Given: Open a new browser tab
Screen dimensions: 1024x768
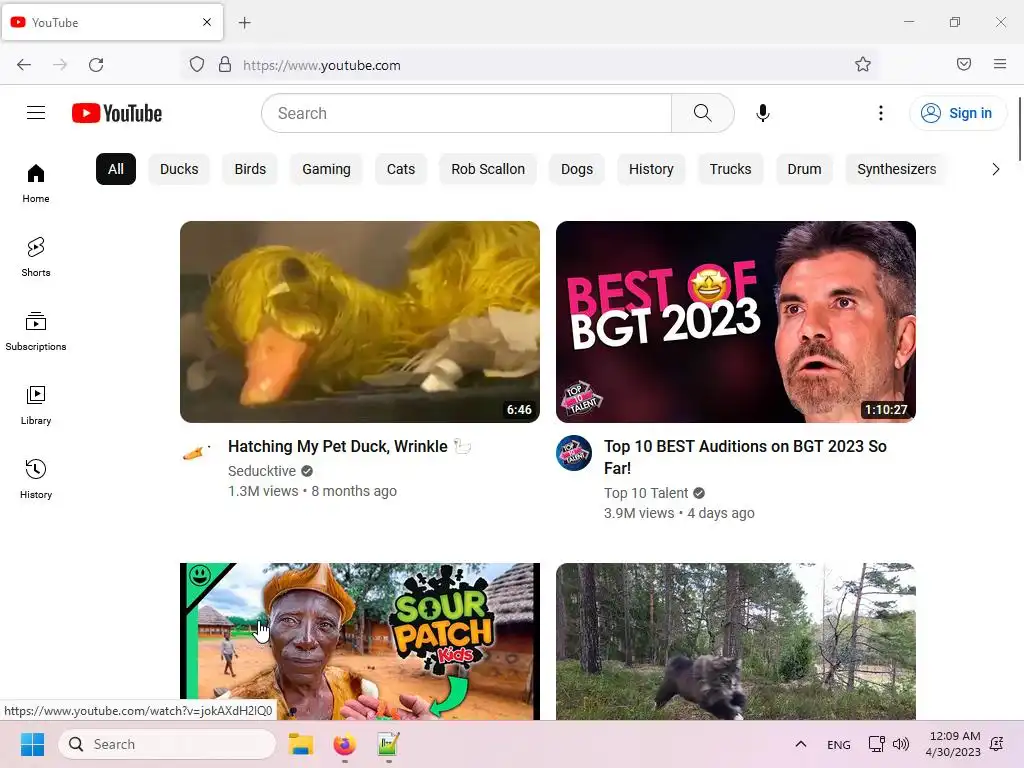Looking at the screenshot, I should (x=244, y=23).
